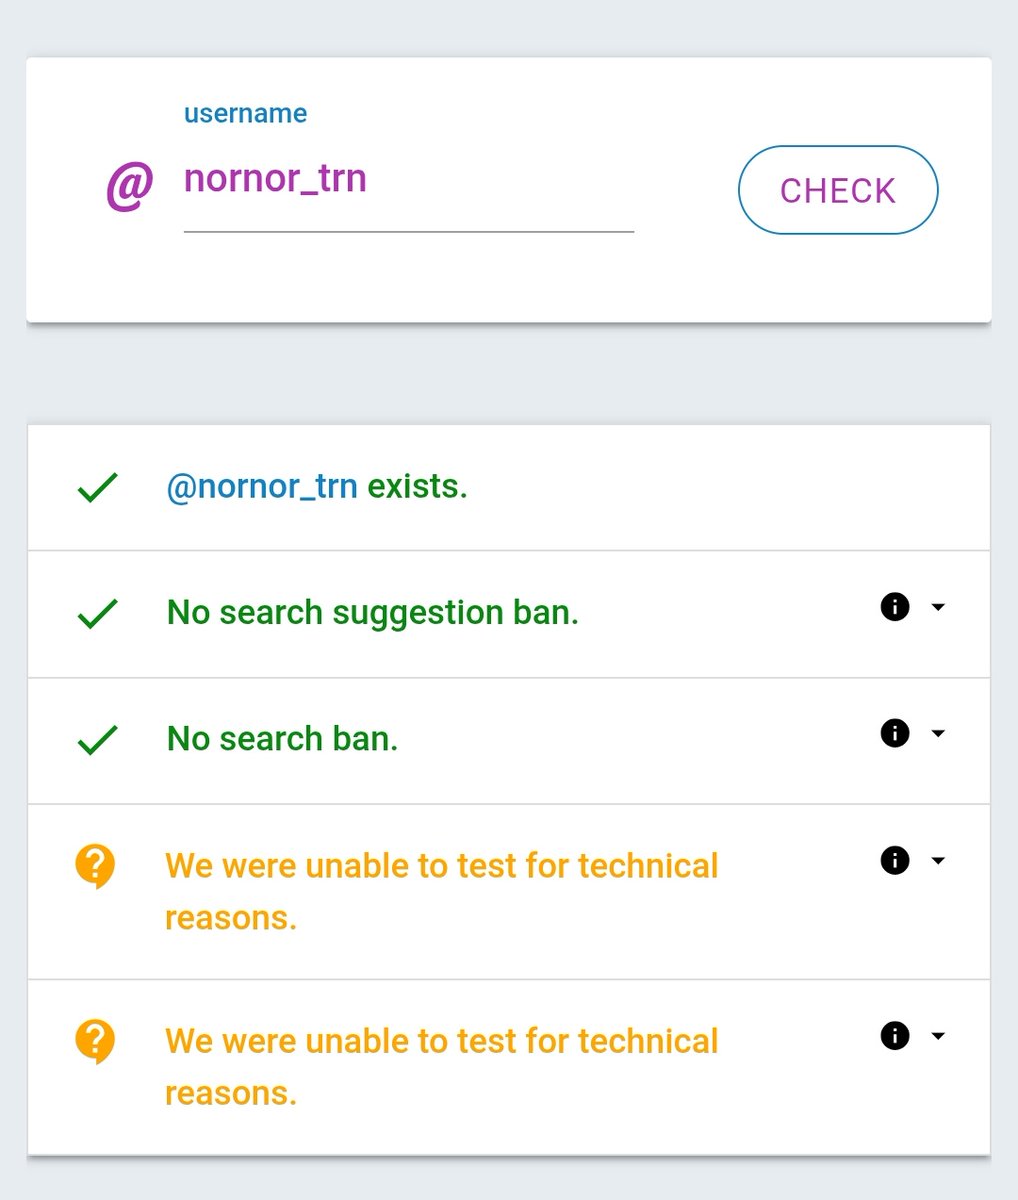
Task: Expand last unable-to-test row arrow
Action: pos(938,1036)
